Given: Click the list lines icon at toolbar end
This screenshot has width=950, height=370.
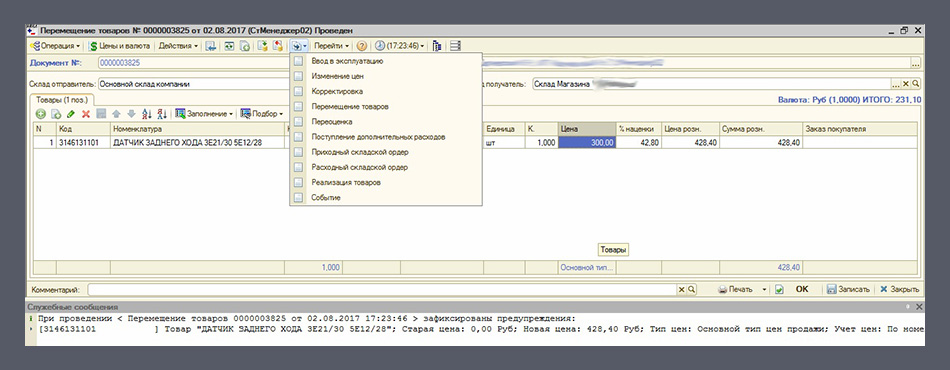Looking at the screenshot, I should coord(456,45).
